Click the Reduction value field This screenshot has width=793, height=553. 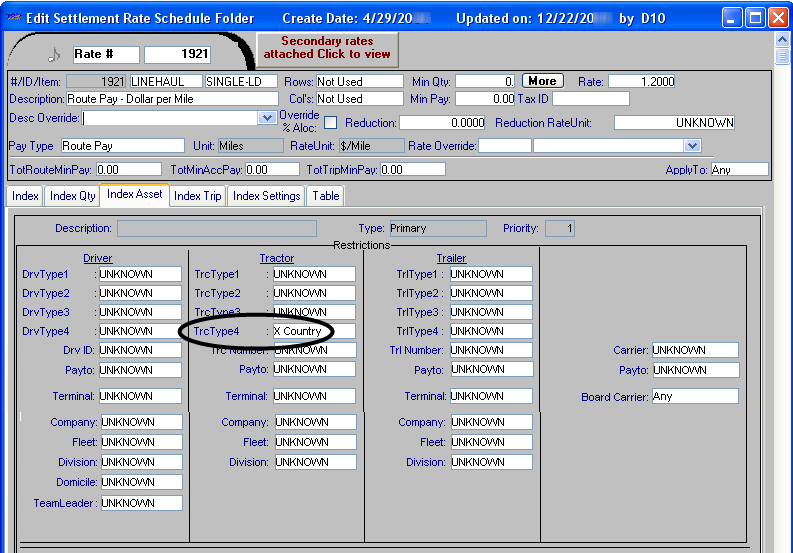pyautogui.click(x=443, y=122)
